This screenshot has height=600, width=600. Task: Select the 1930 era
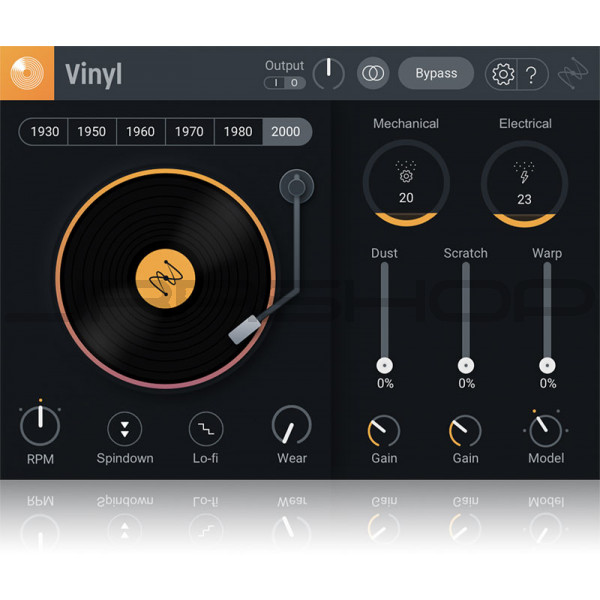(44, 132)
